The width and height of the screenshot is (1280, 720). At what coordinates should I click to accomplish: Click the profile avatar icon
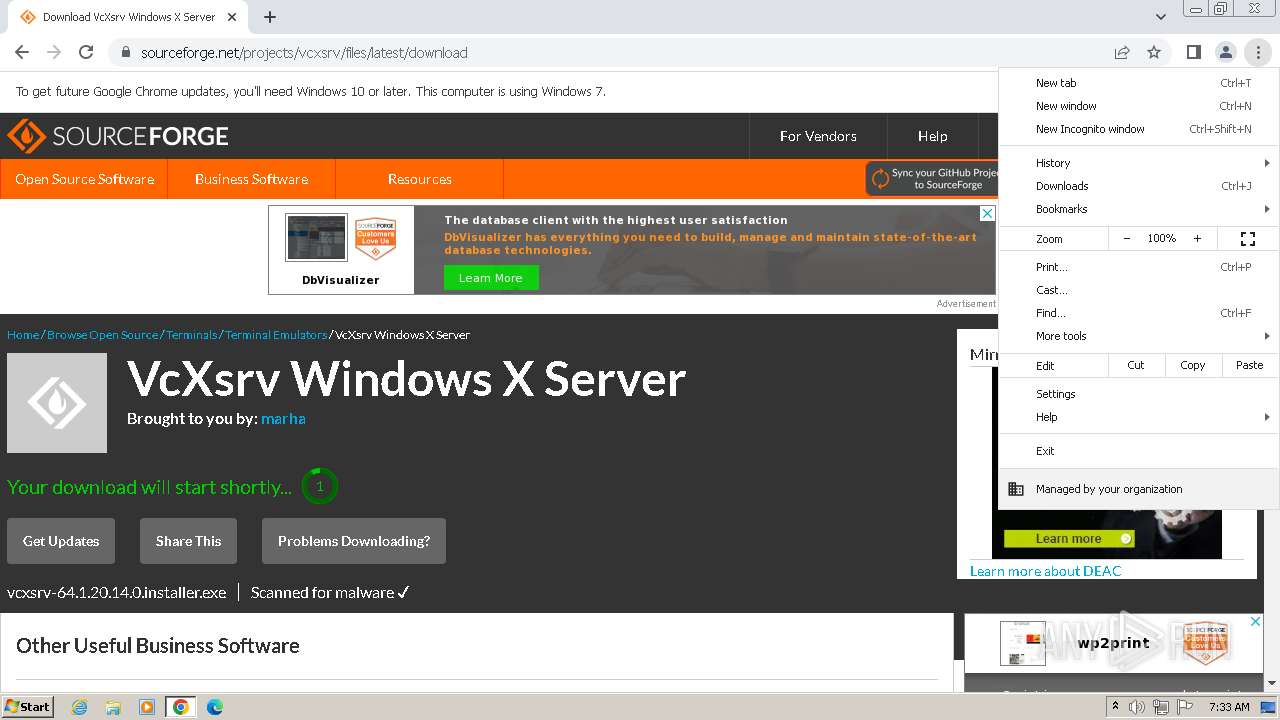(1225, 52)
